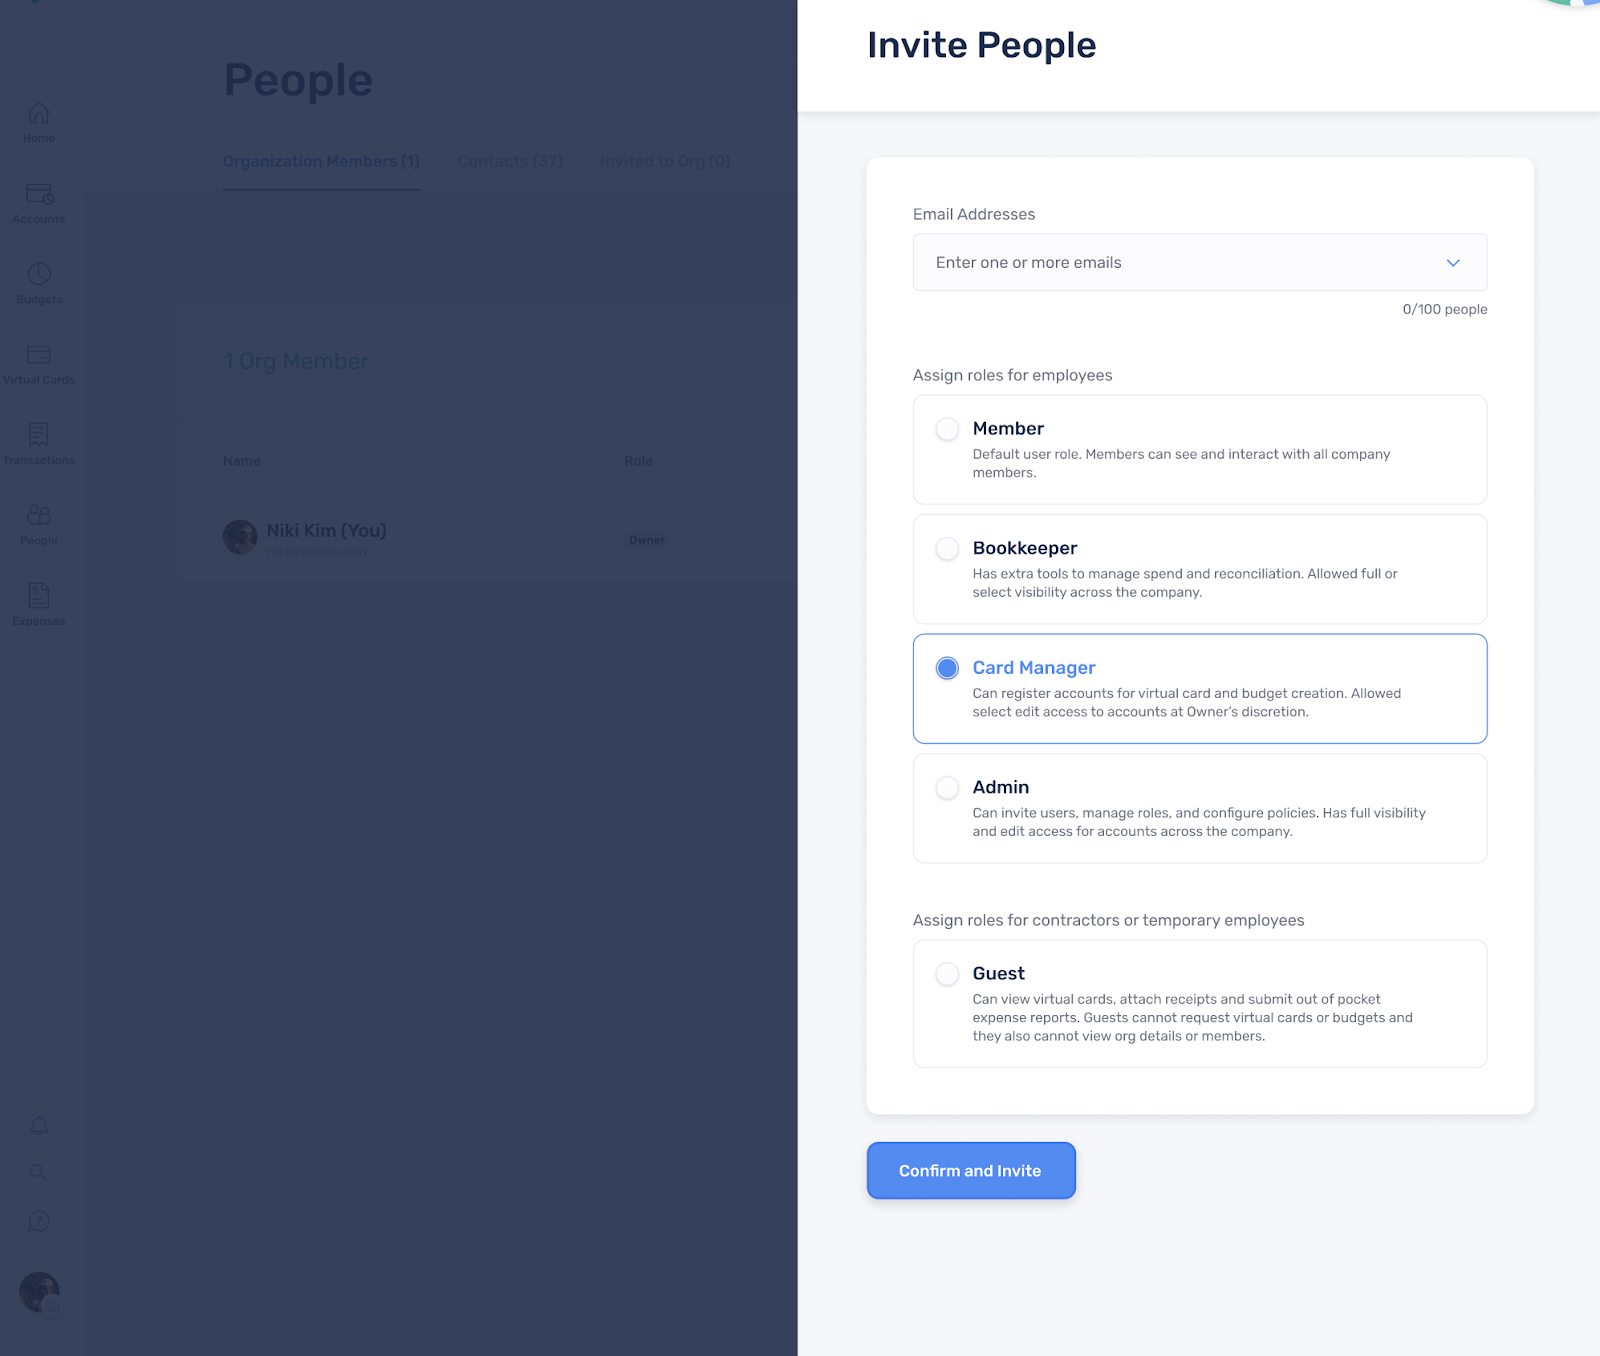1600x1356 pixels.
Task: Open the Invited to Org (0) tab
Action: (x=665, y=161)
